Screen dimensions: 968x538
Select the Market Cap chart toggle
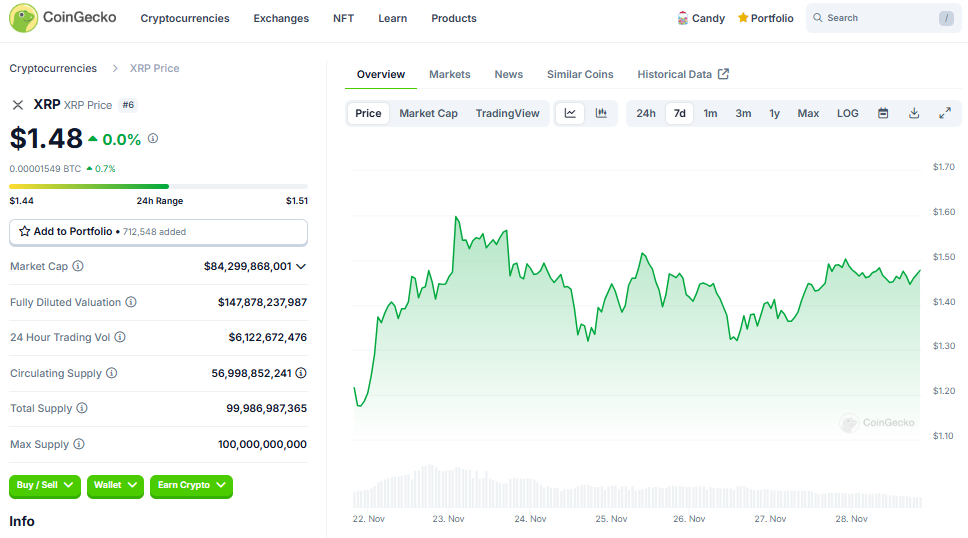428,113
